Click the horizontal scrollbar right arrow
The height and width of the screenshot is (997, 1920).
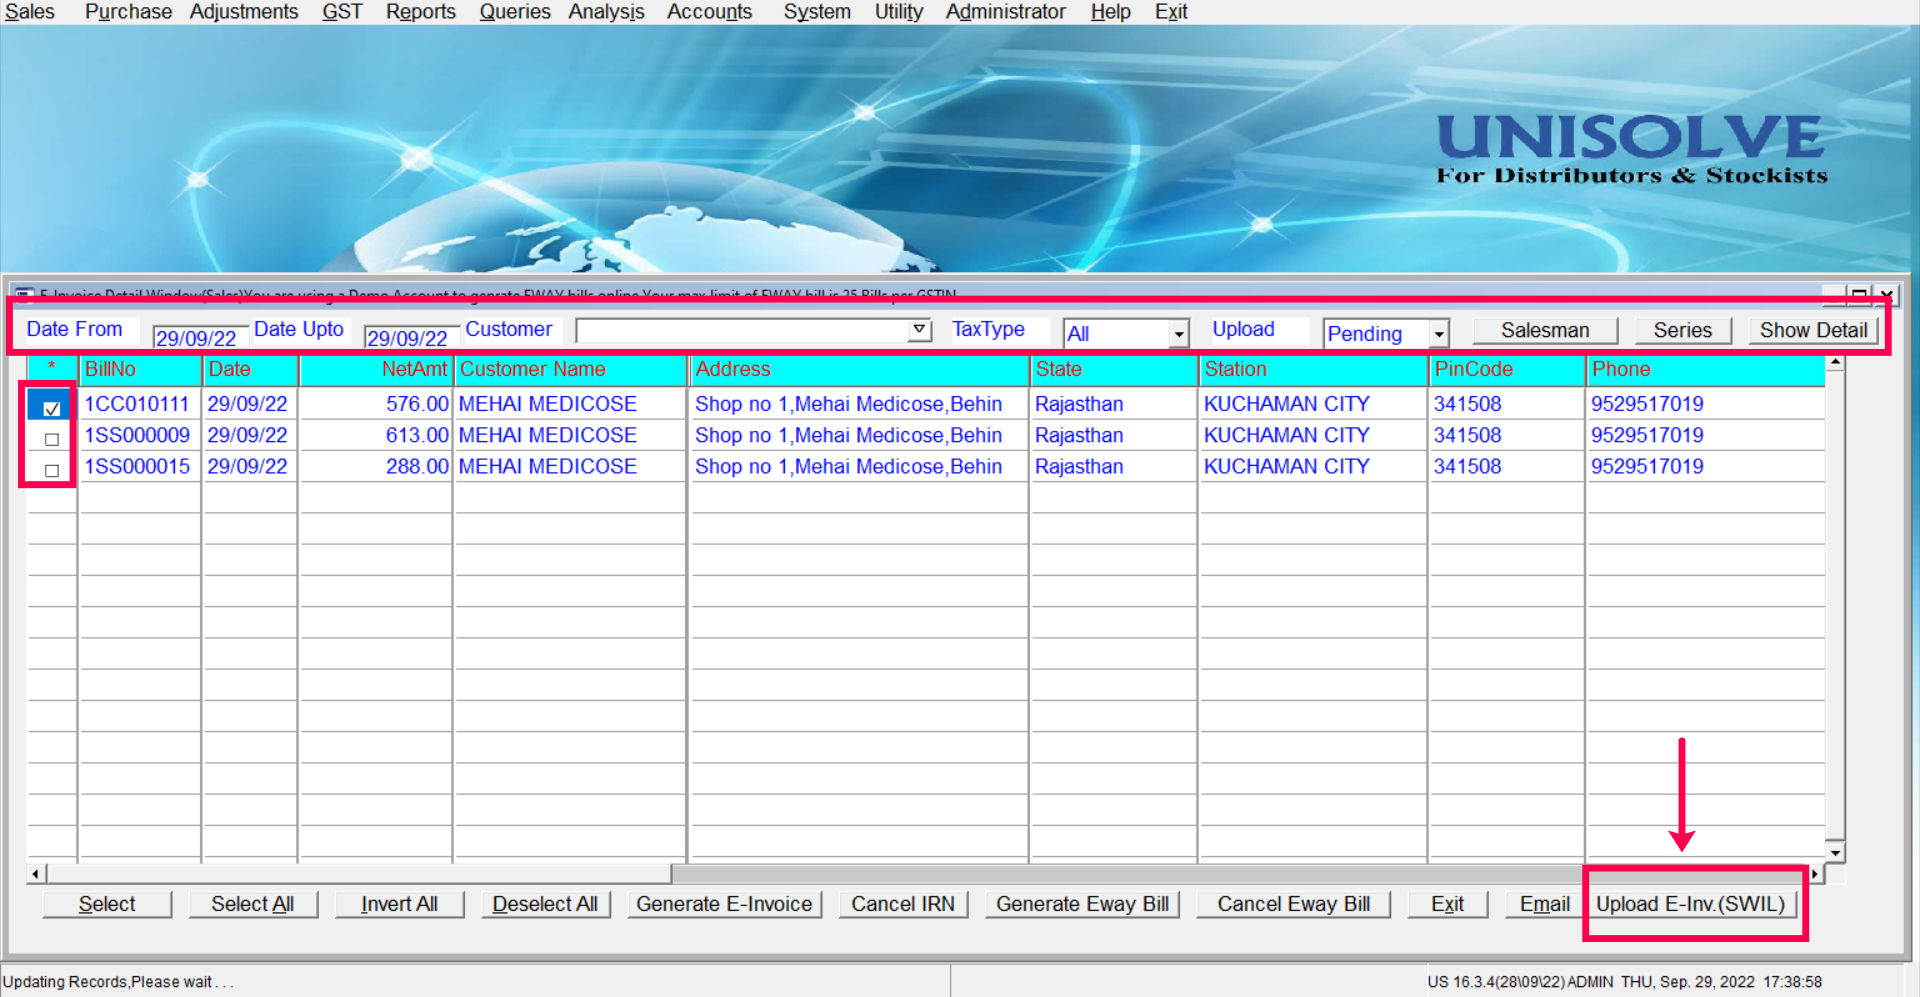1814,874
